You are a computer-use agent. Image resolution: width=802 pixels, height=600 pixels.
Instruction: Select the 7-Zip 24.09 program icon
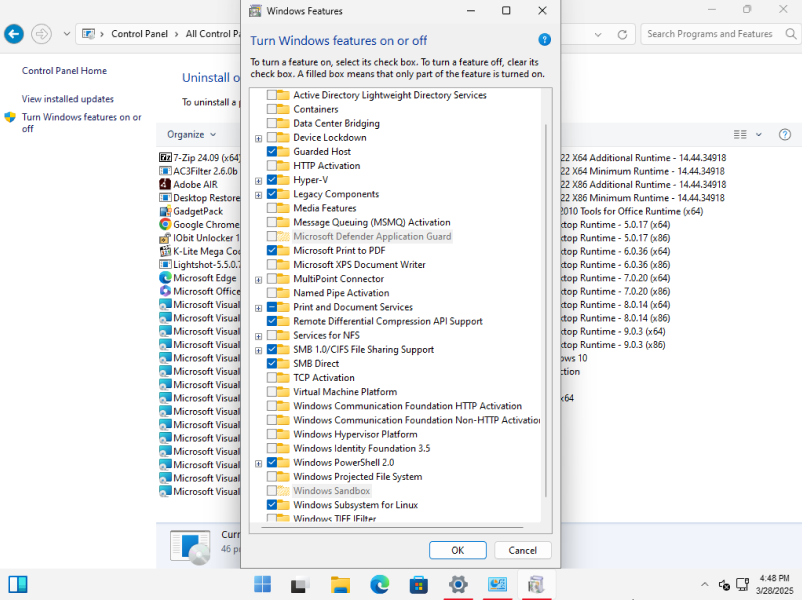(x=165, y=158)
